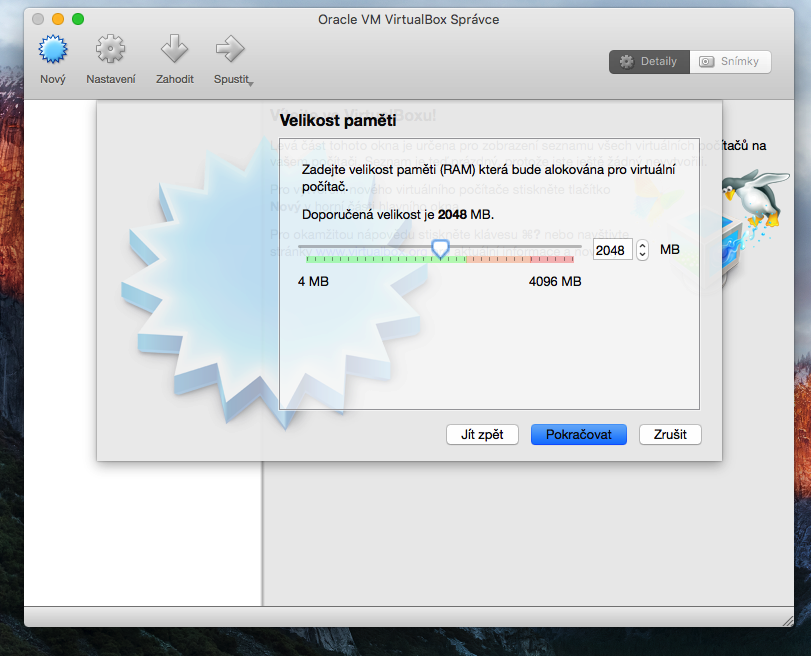
Task: Switch to the Snímky snapshots view
Action: [730, 61]
